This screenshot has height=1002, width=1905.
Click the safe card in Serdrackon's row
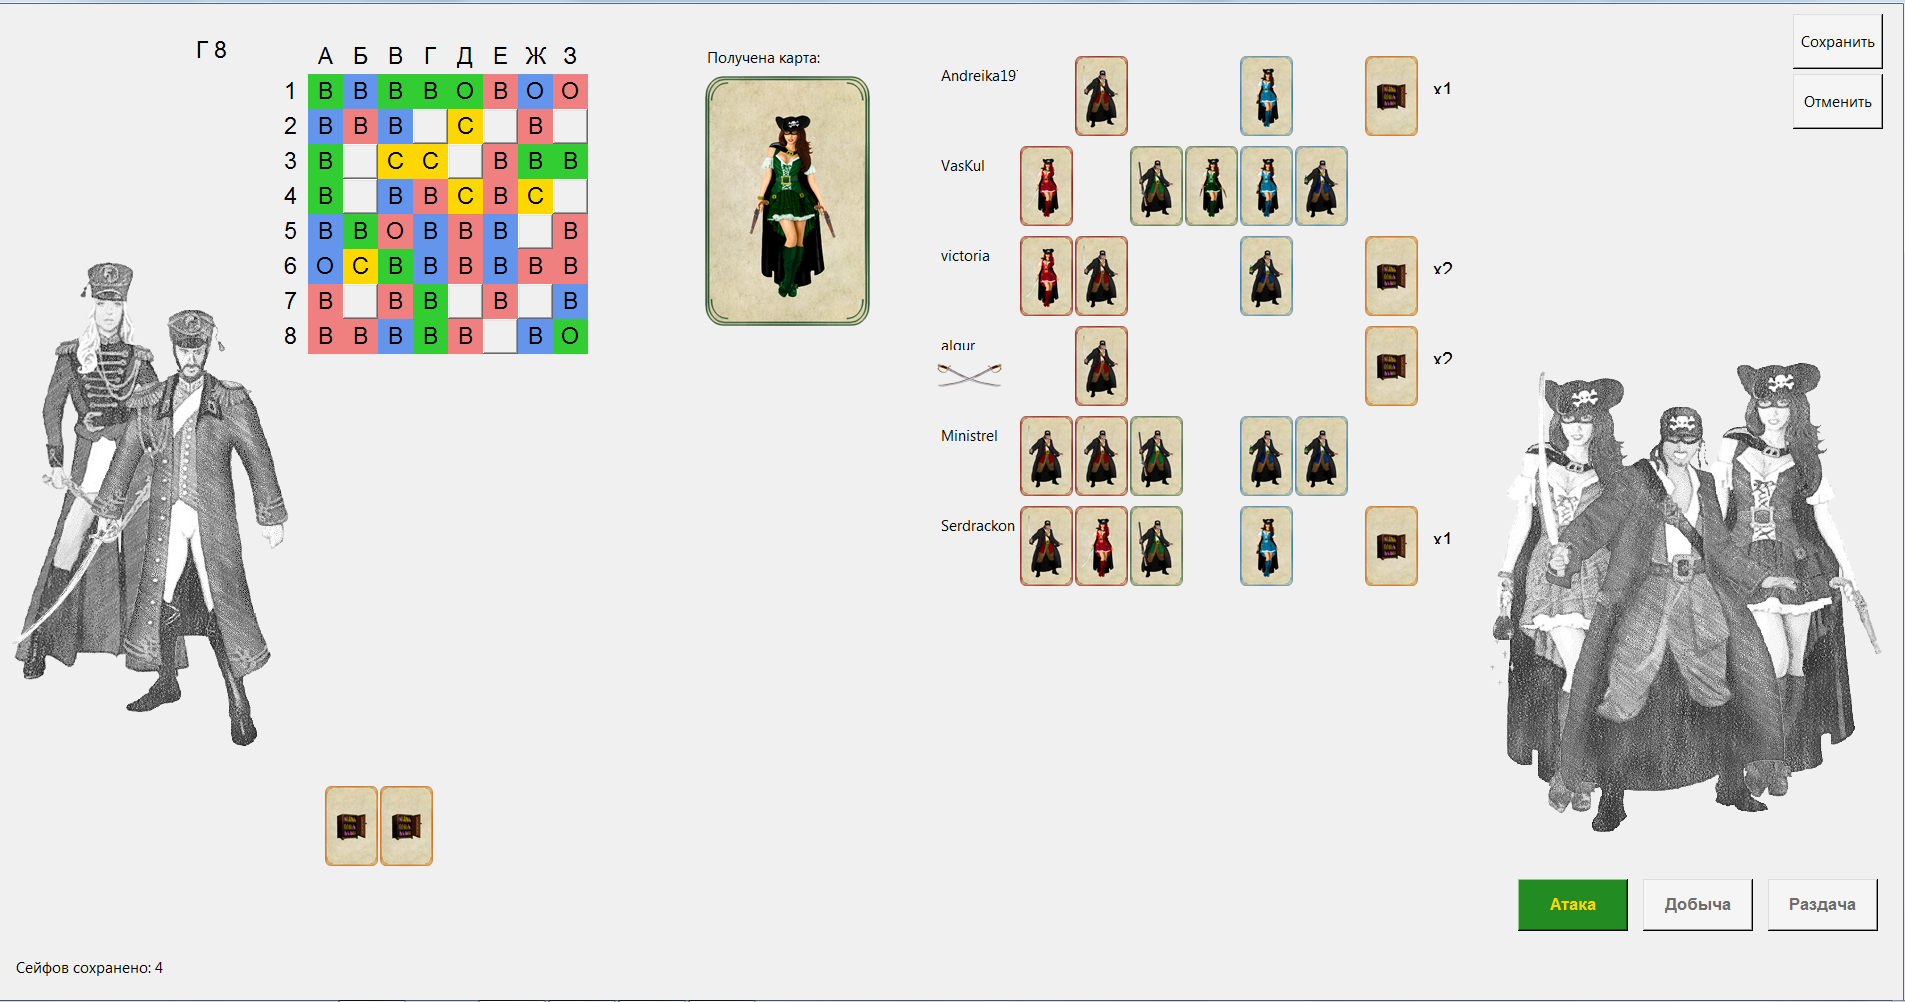pyautogui.click(x=1391, y=546)
